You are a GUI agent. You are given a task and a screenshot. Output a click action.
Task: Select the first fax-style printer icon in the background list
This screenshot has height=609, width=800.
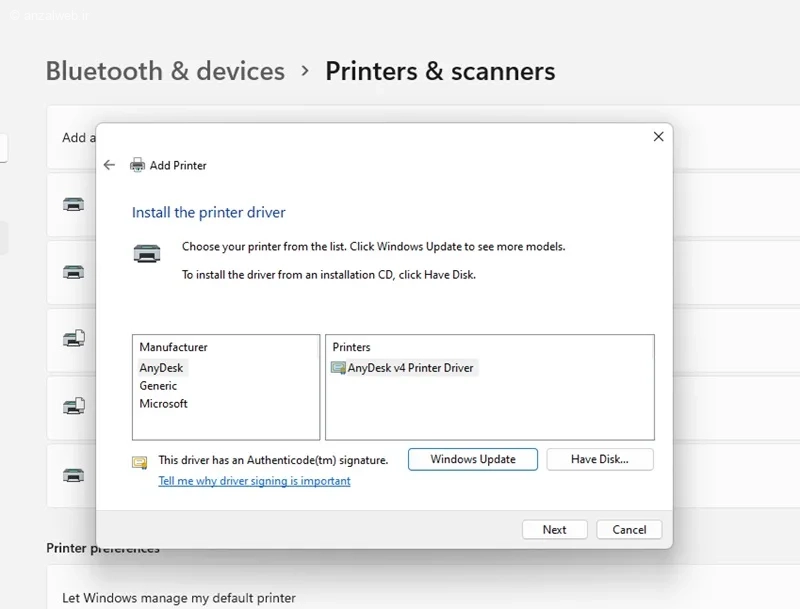coord(74,339)
